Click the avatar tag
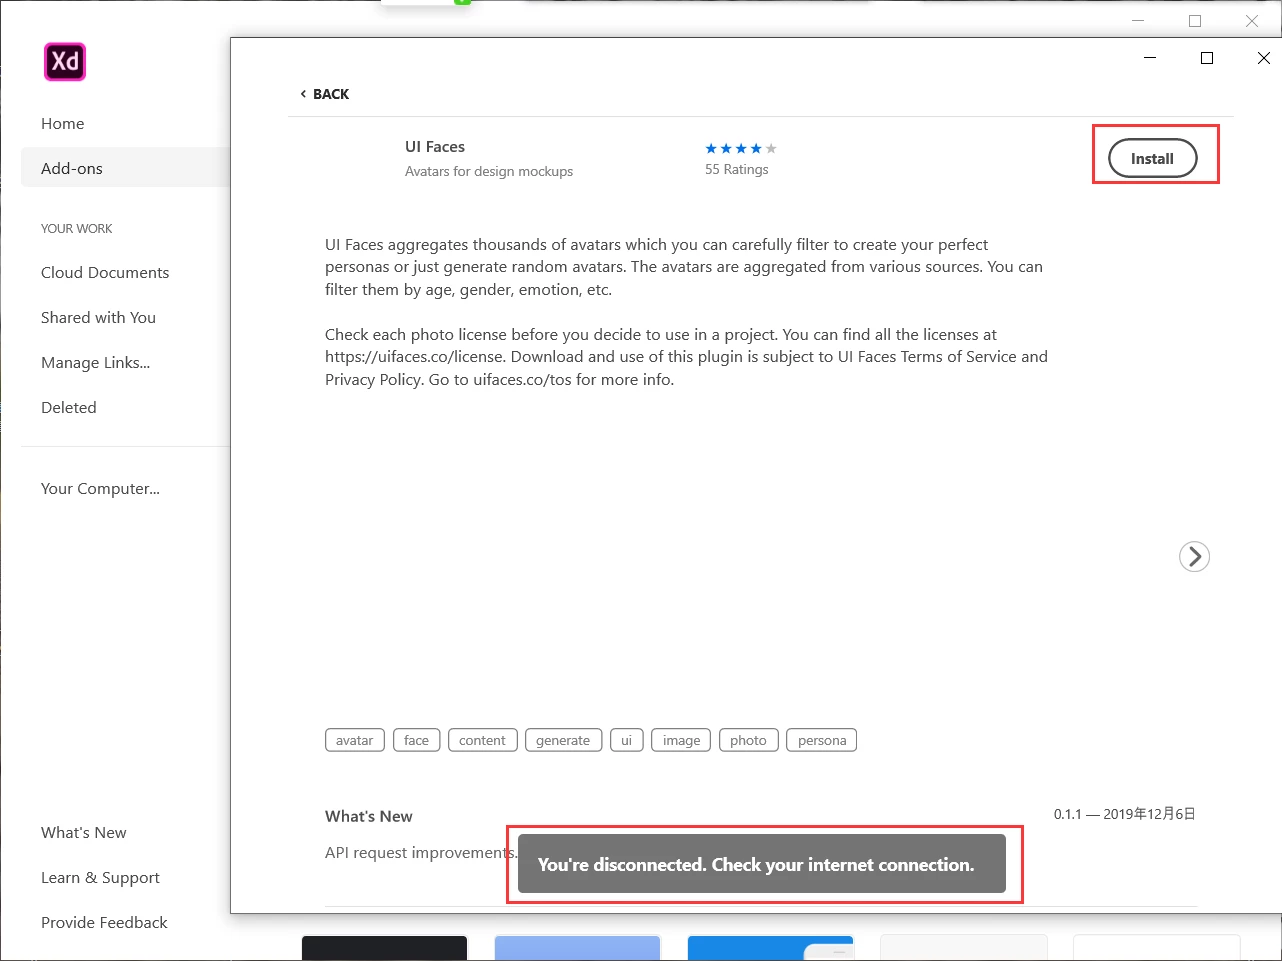The width and height of the screenshot is (1282, 961). click(355, 740)
